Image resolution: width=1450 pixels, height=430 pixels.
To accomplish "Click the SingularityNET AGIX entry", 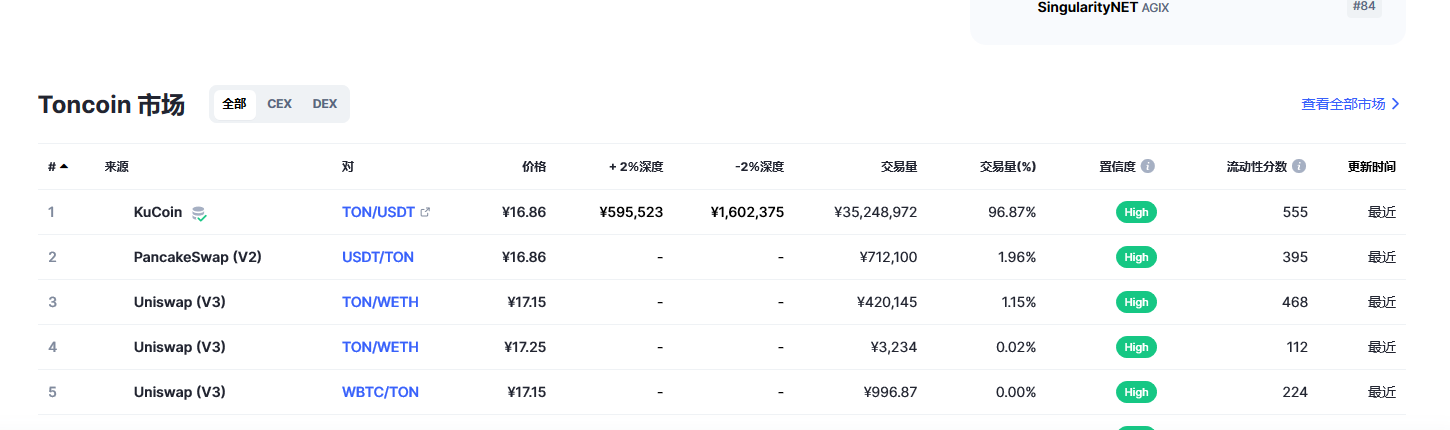I will tap(1103, 7).
